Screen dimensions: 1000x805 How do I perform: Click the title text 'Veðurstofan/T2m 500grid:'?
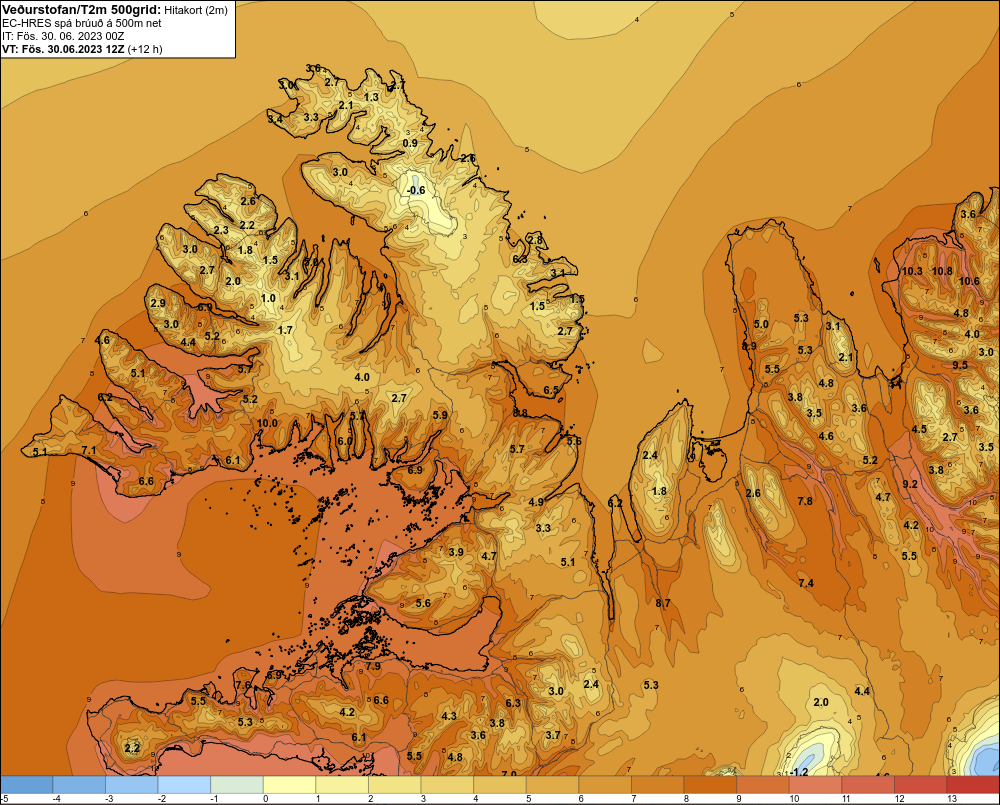click(82, 9)
